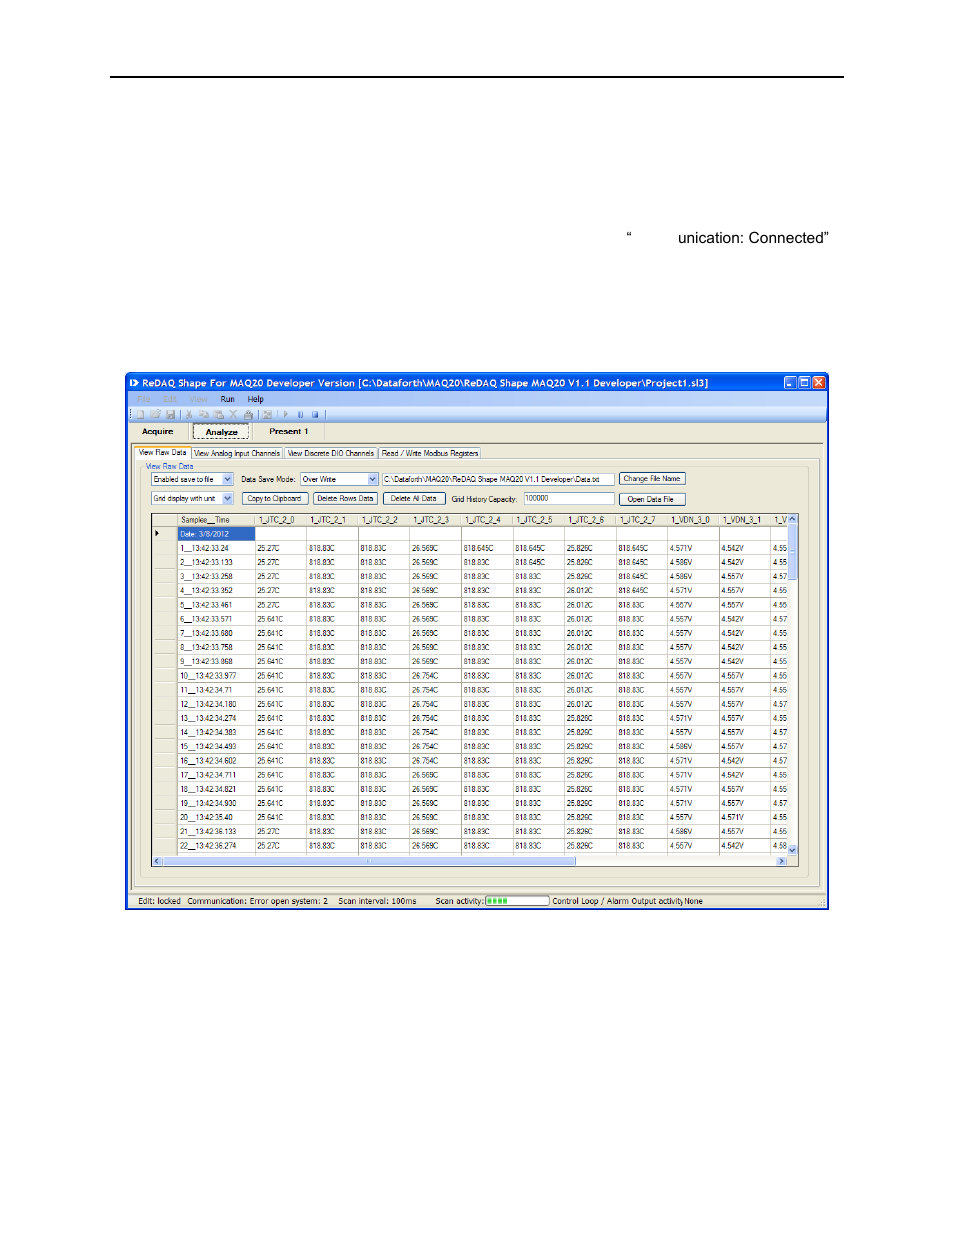
Task: Click the Copy to Clipboard button
Action: point(274,498)
